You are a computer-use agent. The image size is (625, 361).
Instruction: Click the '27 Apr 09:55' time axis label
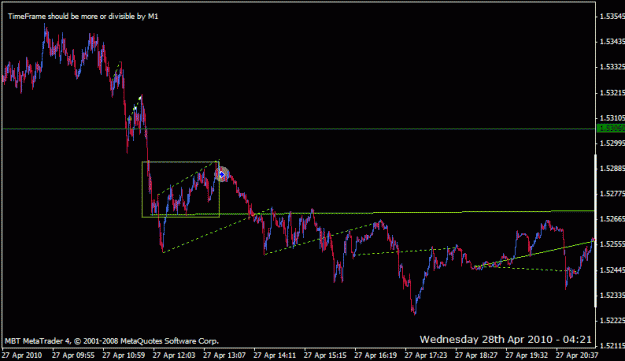(73, 355)
